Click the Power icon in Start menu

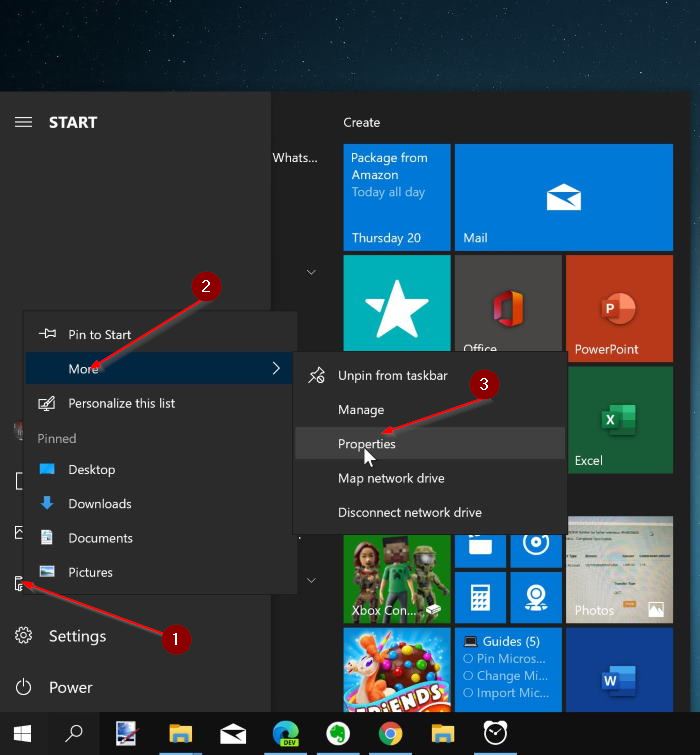23,687
